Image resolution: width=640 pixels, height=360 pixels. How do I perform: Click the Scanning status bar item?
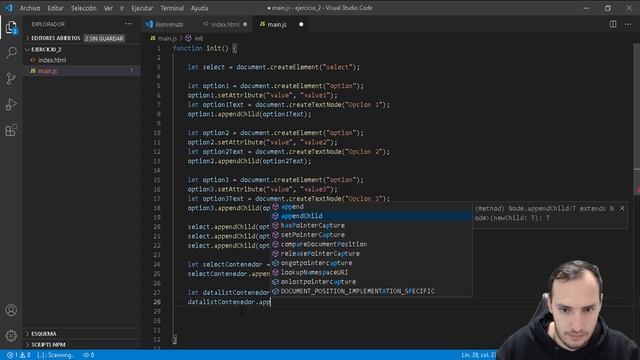click(x=56, y=355)
